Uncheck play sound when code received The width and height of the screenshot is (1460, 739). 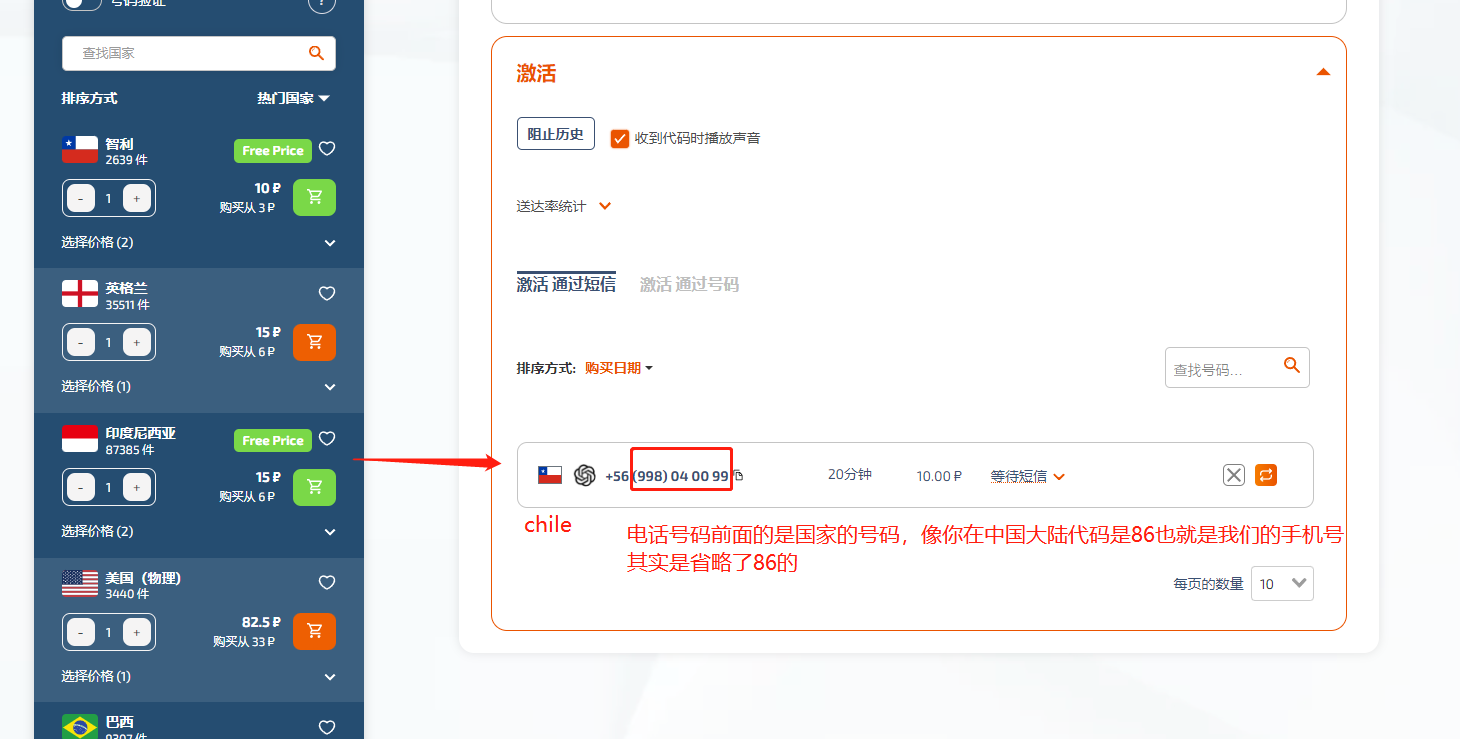[620, 138]
